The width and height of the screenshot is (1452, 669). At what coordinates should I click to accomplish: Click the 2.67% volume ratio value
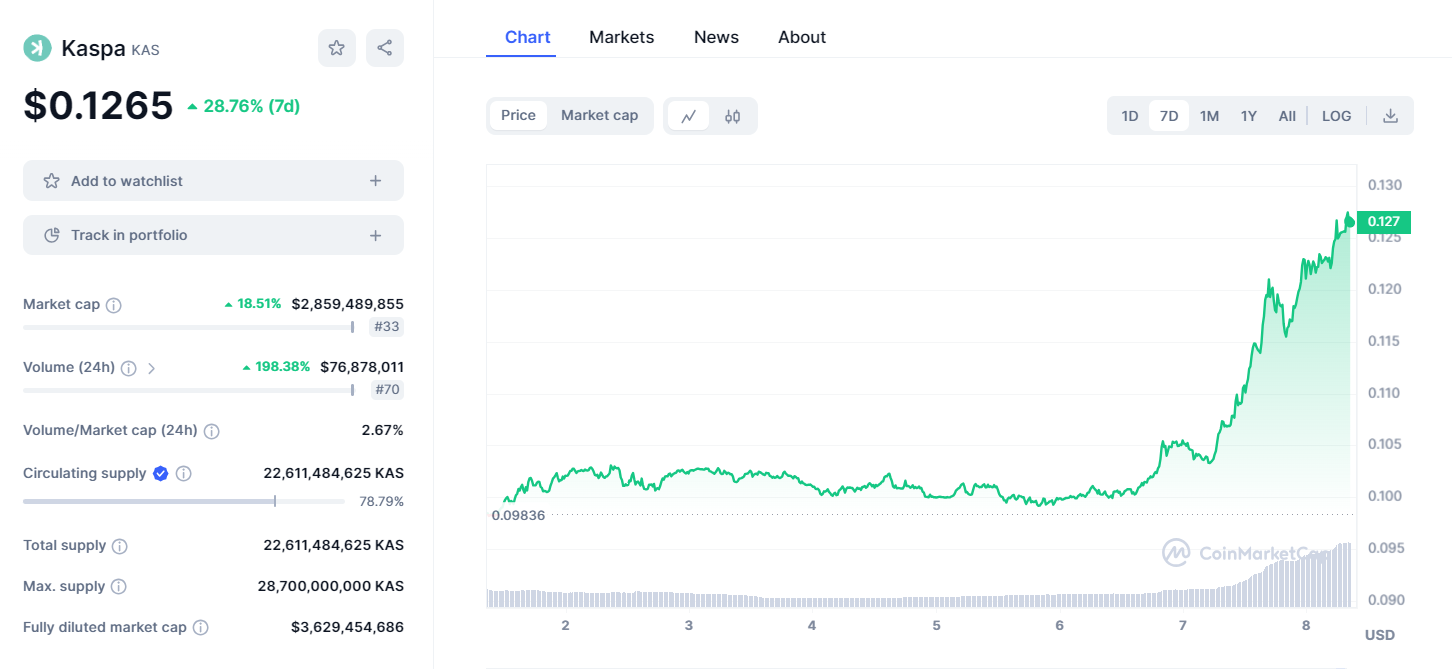(x=383, y=430)
